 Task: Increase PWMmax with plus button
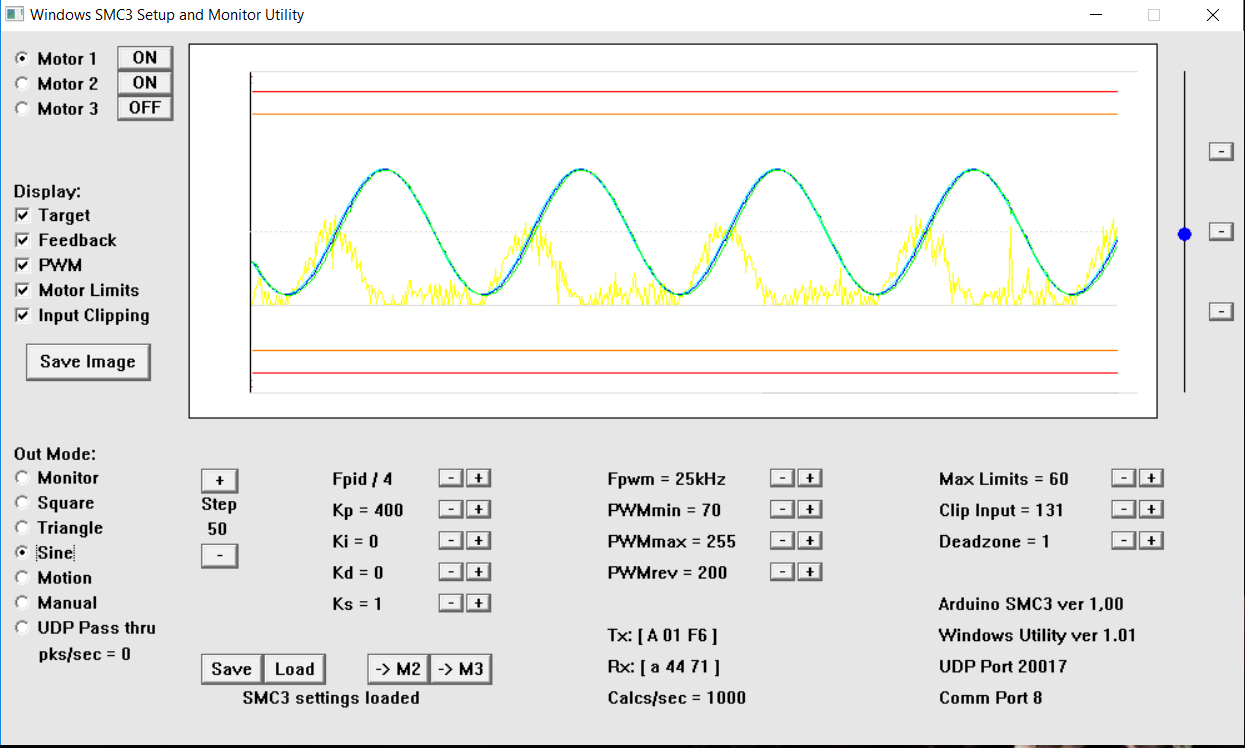[810, 540]
